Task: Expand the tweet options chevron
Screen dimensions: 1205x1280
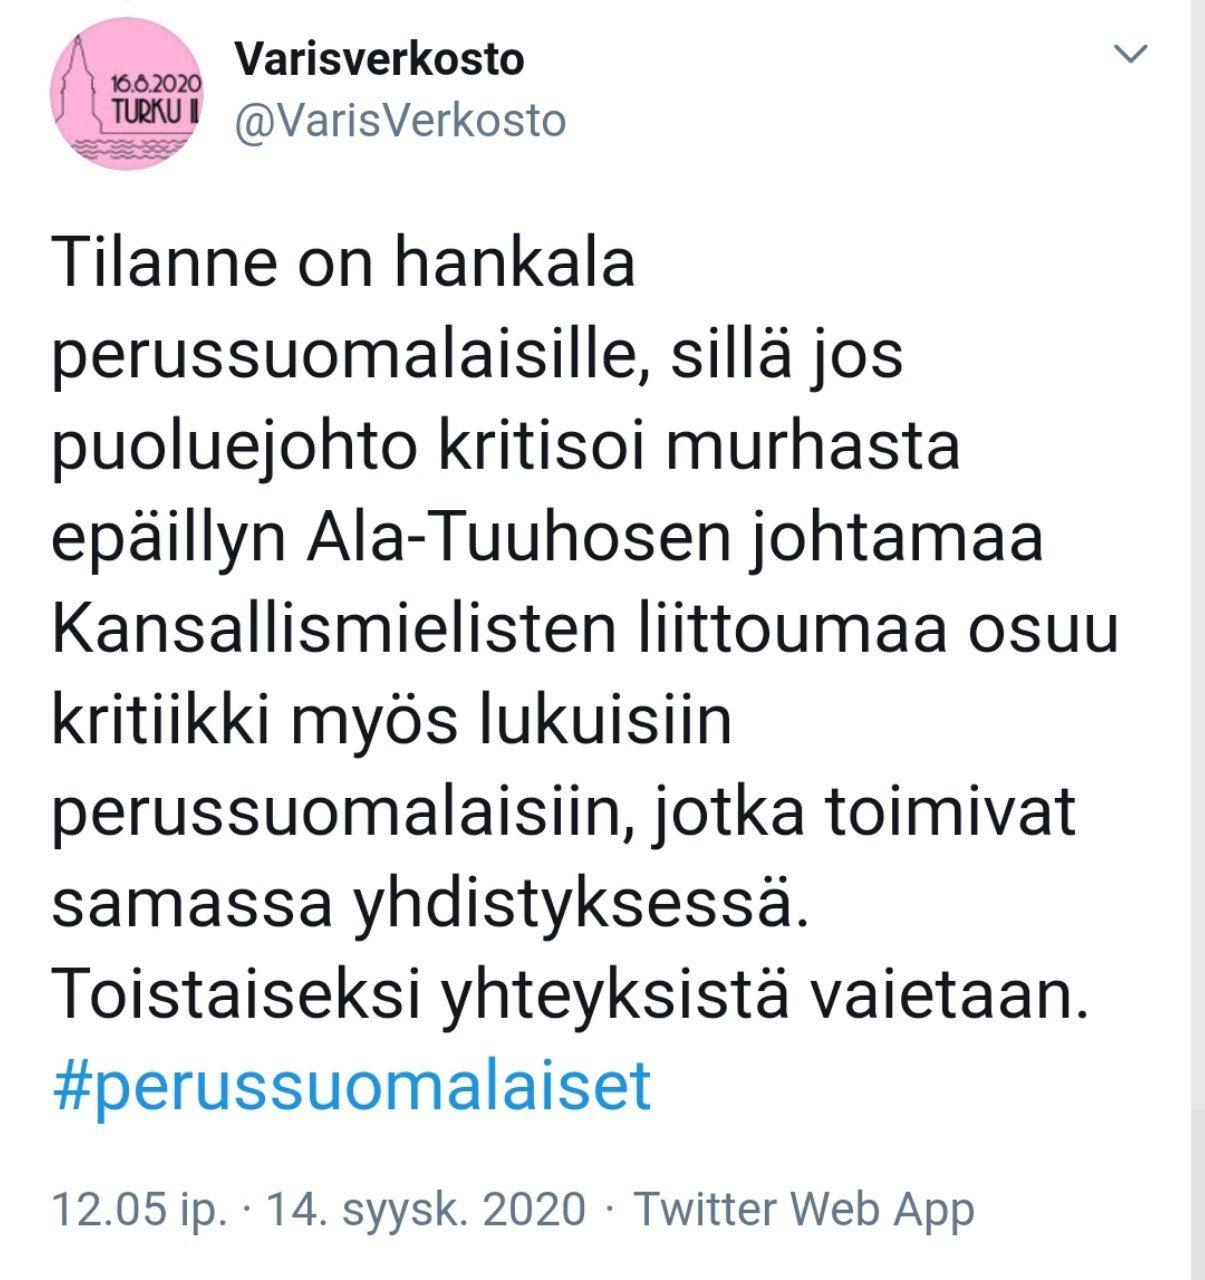Action: (x=1132, y=55)
